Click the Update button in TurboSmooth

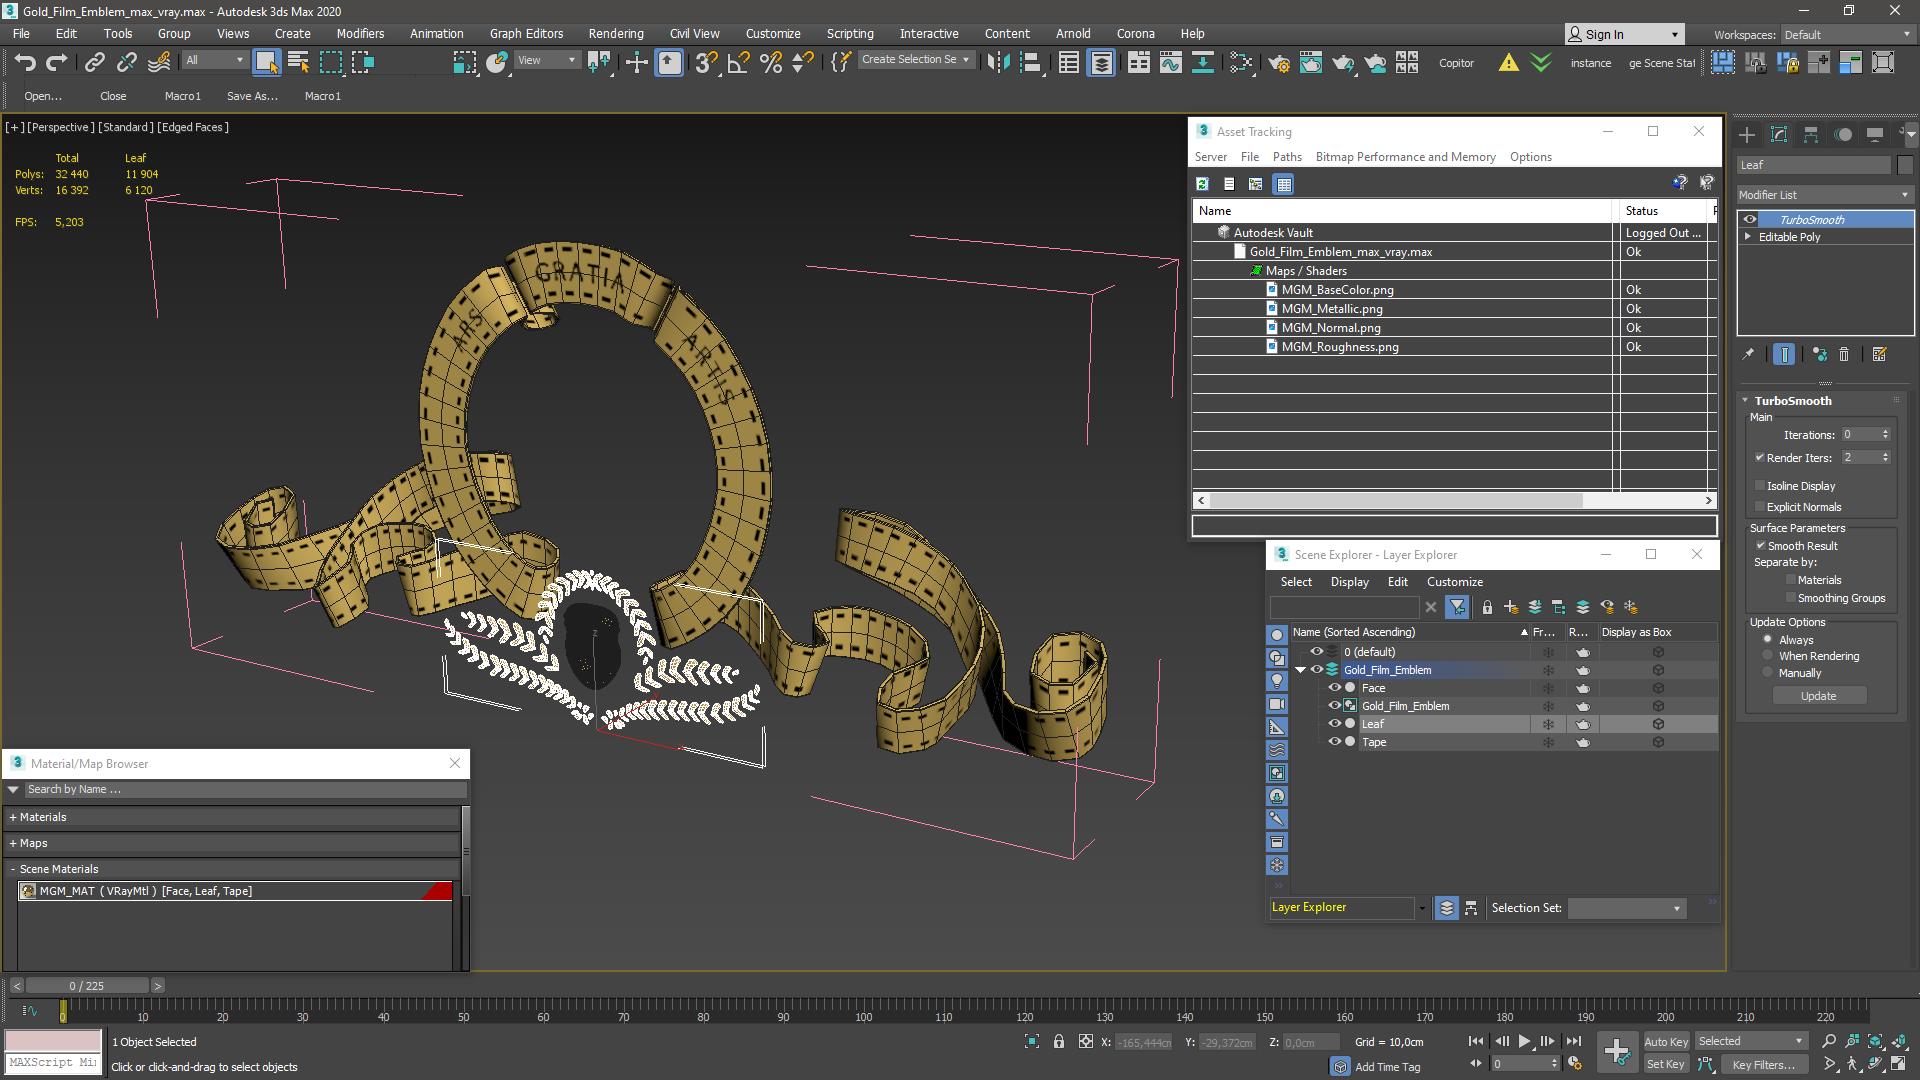point(1818,696)
